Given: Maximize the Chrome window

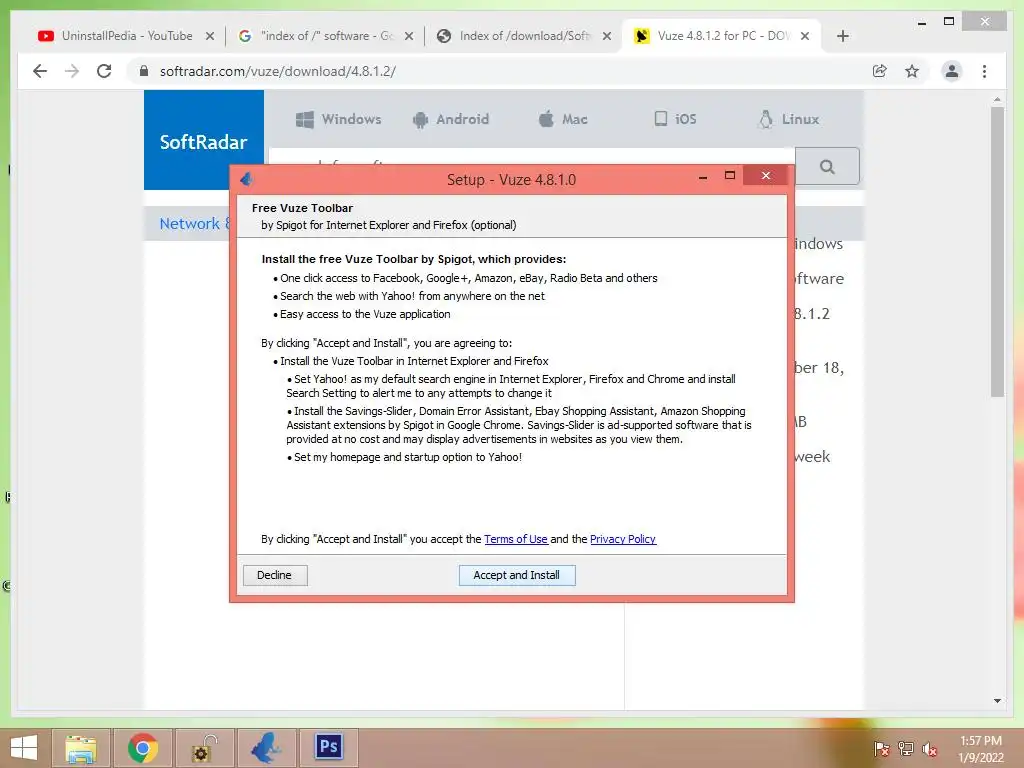Looking at the screenshot, I should click(949, 22).
